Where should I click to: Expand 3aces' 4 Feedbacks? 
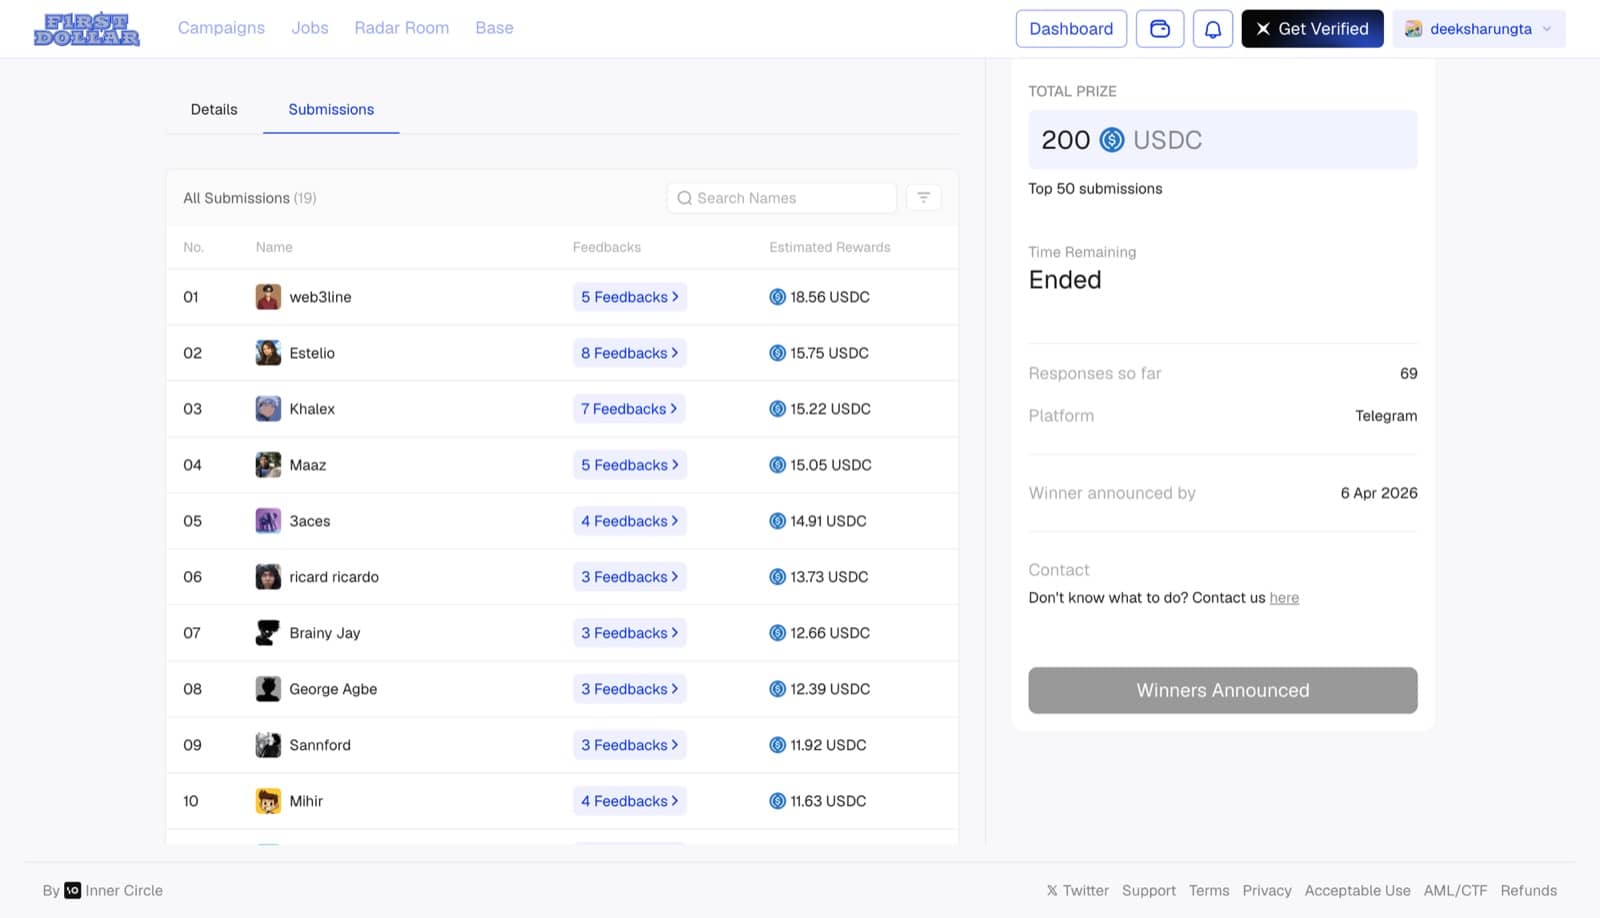[630, 521]
